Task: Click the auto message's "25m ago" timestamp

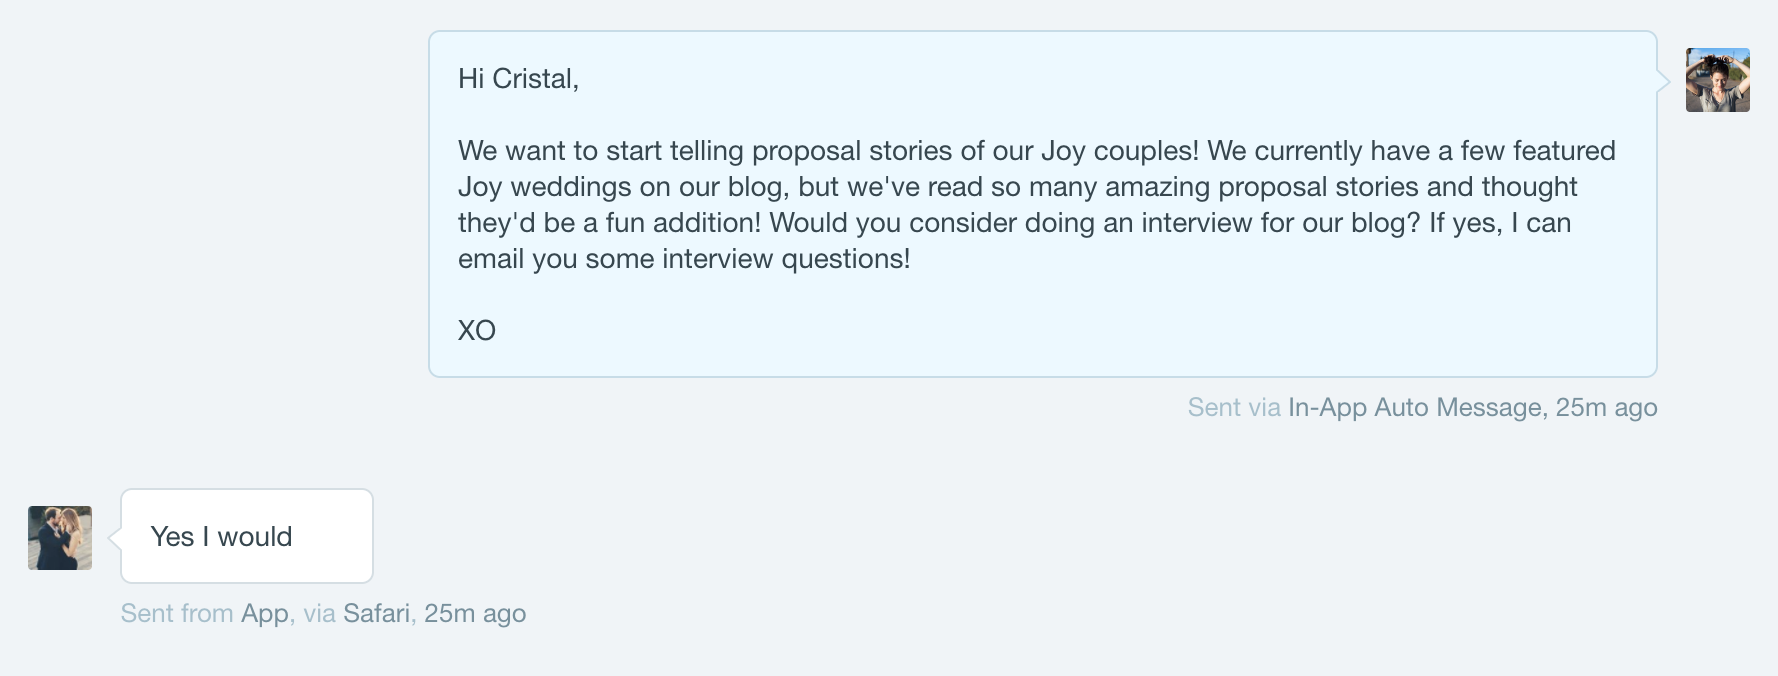Action: [x=1607, y=408]
